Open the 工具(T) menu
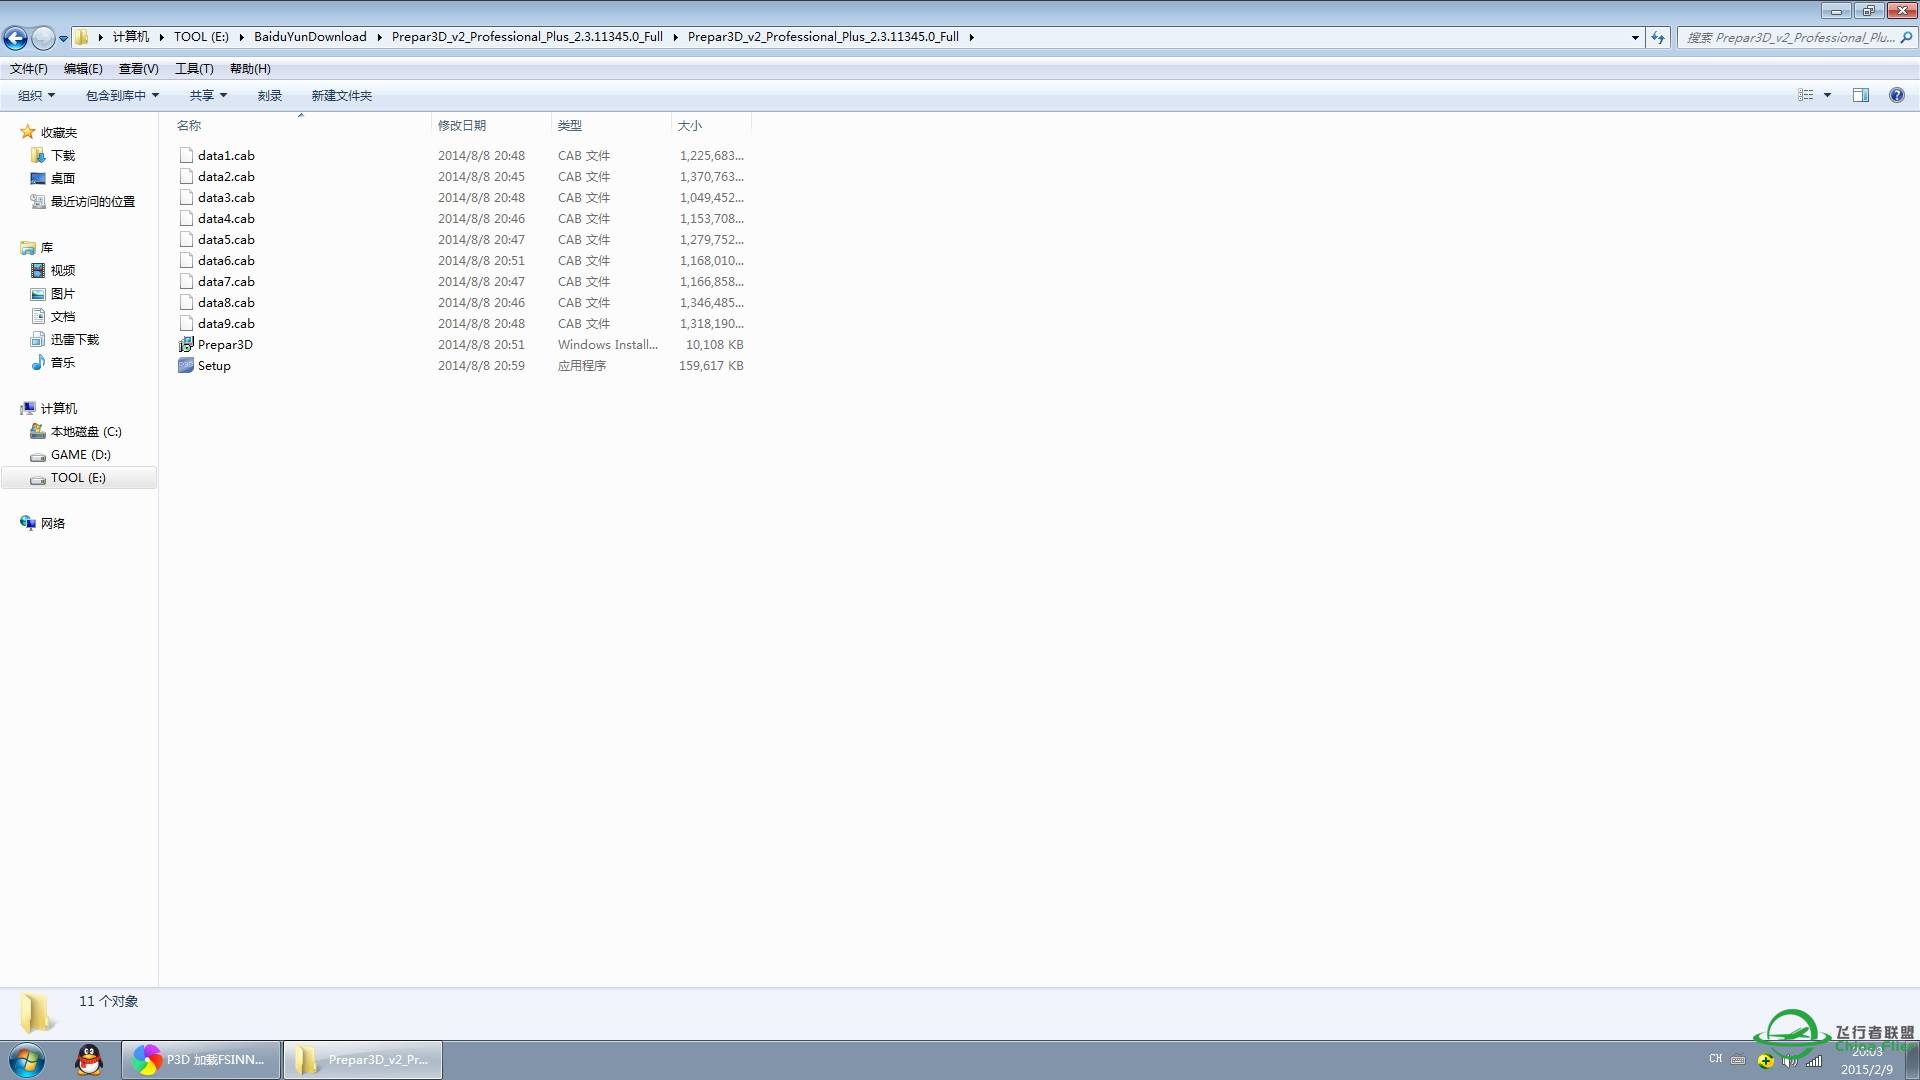 [x=194, y=69]
